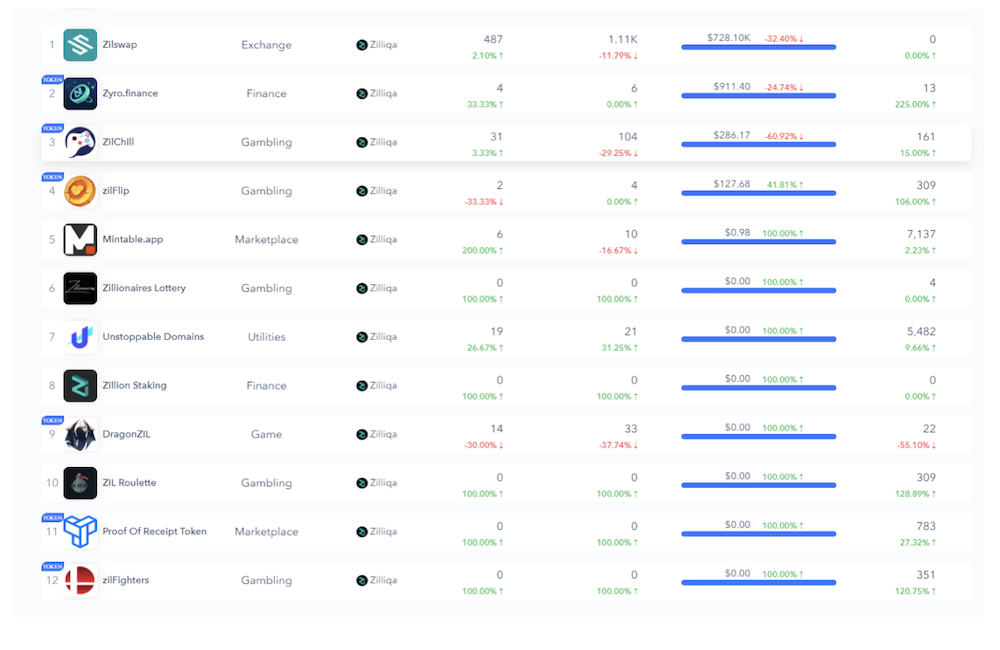1000x650 pixels.
Task: Open the Zillion Staking logo
Action: pos(80,386)
